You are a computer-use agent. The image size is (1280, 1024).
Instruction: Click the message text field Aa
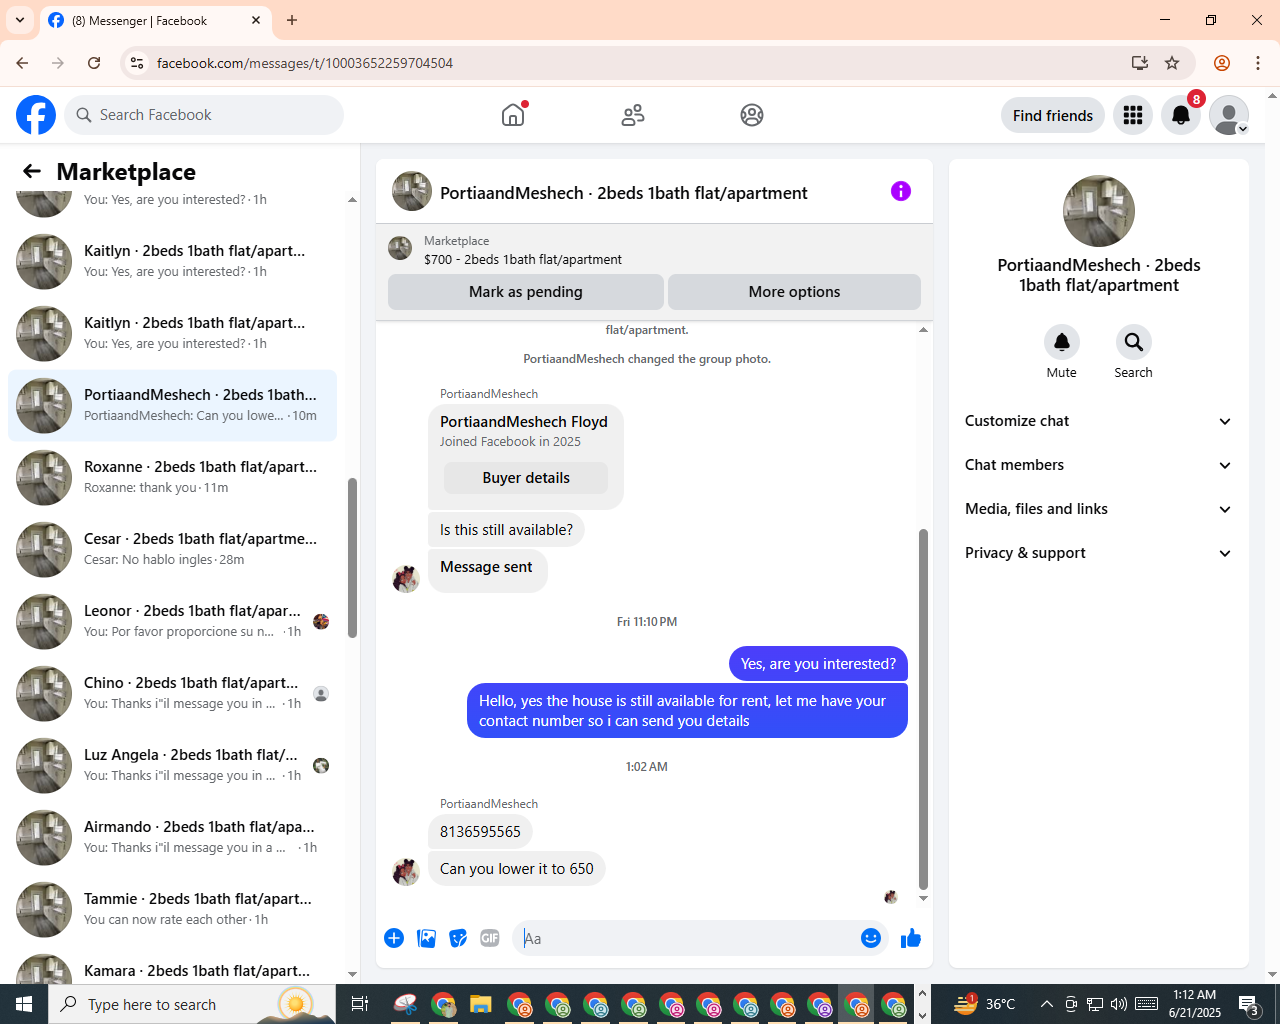click(x=685, y=938)
